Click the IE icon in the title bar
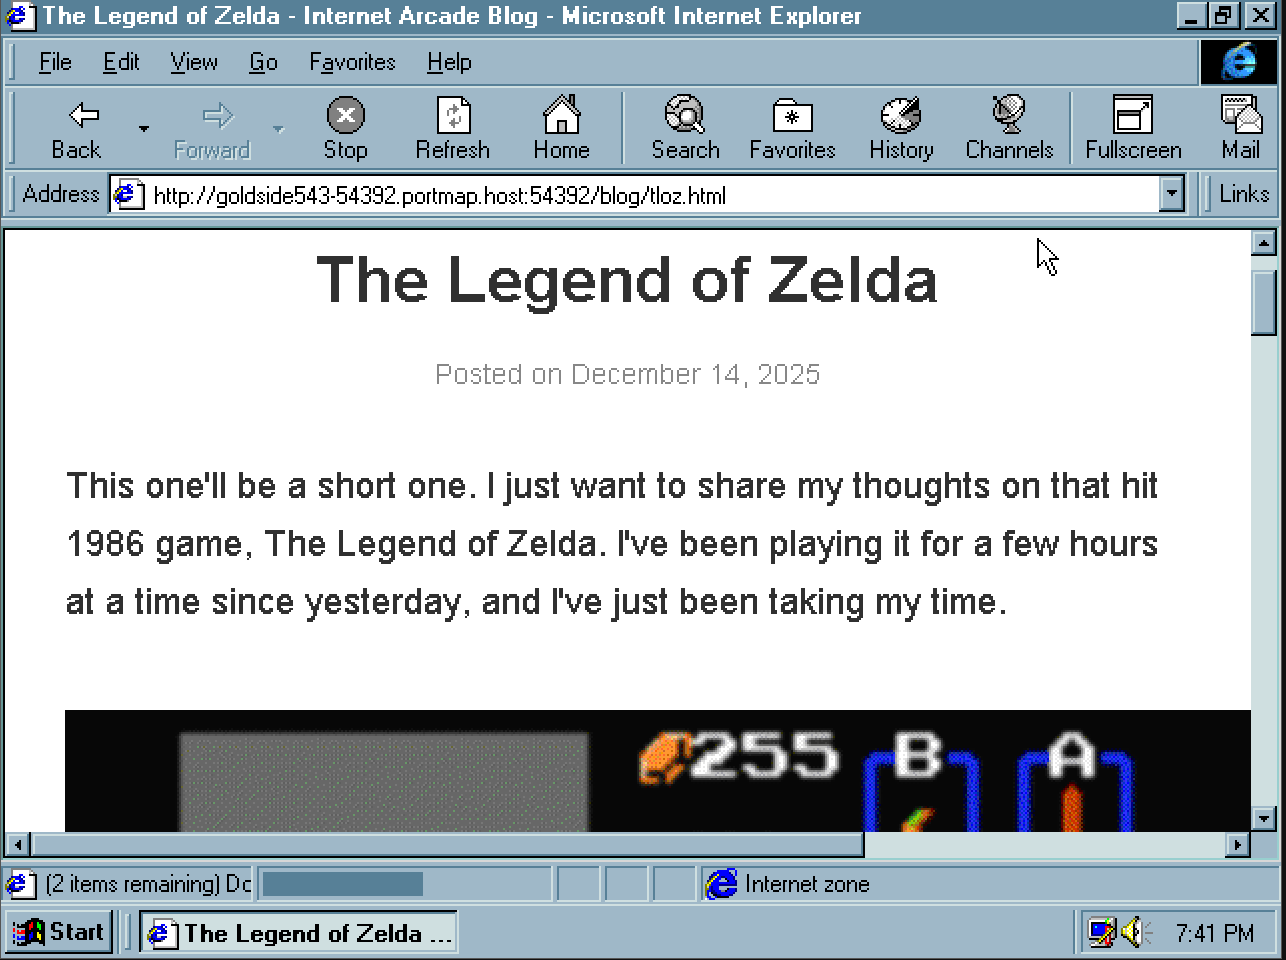This screenshot has width=1286, height=960. [x=20, y=16]
